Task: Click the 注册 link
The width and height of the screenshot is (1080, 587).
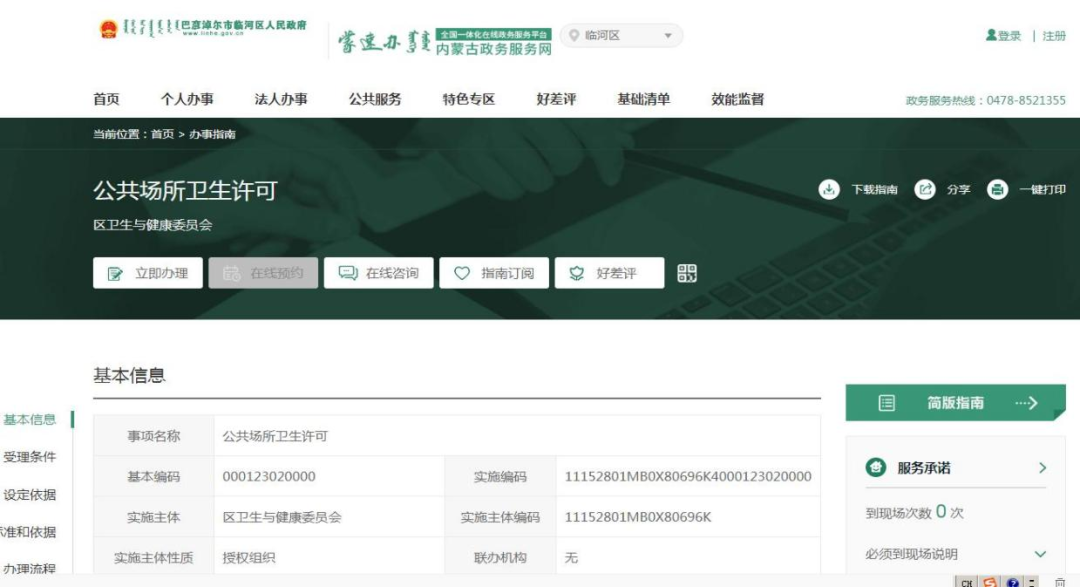Action: tap(1054, 36)
